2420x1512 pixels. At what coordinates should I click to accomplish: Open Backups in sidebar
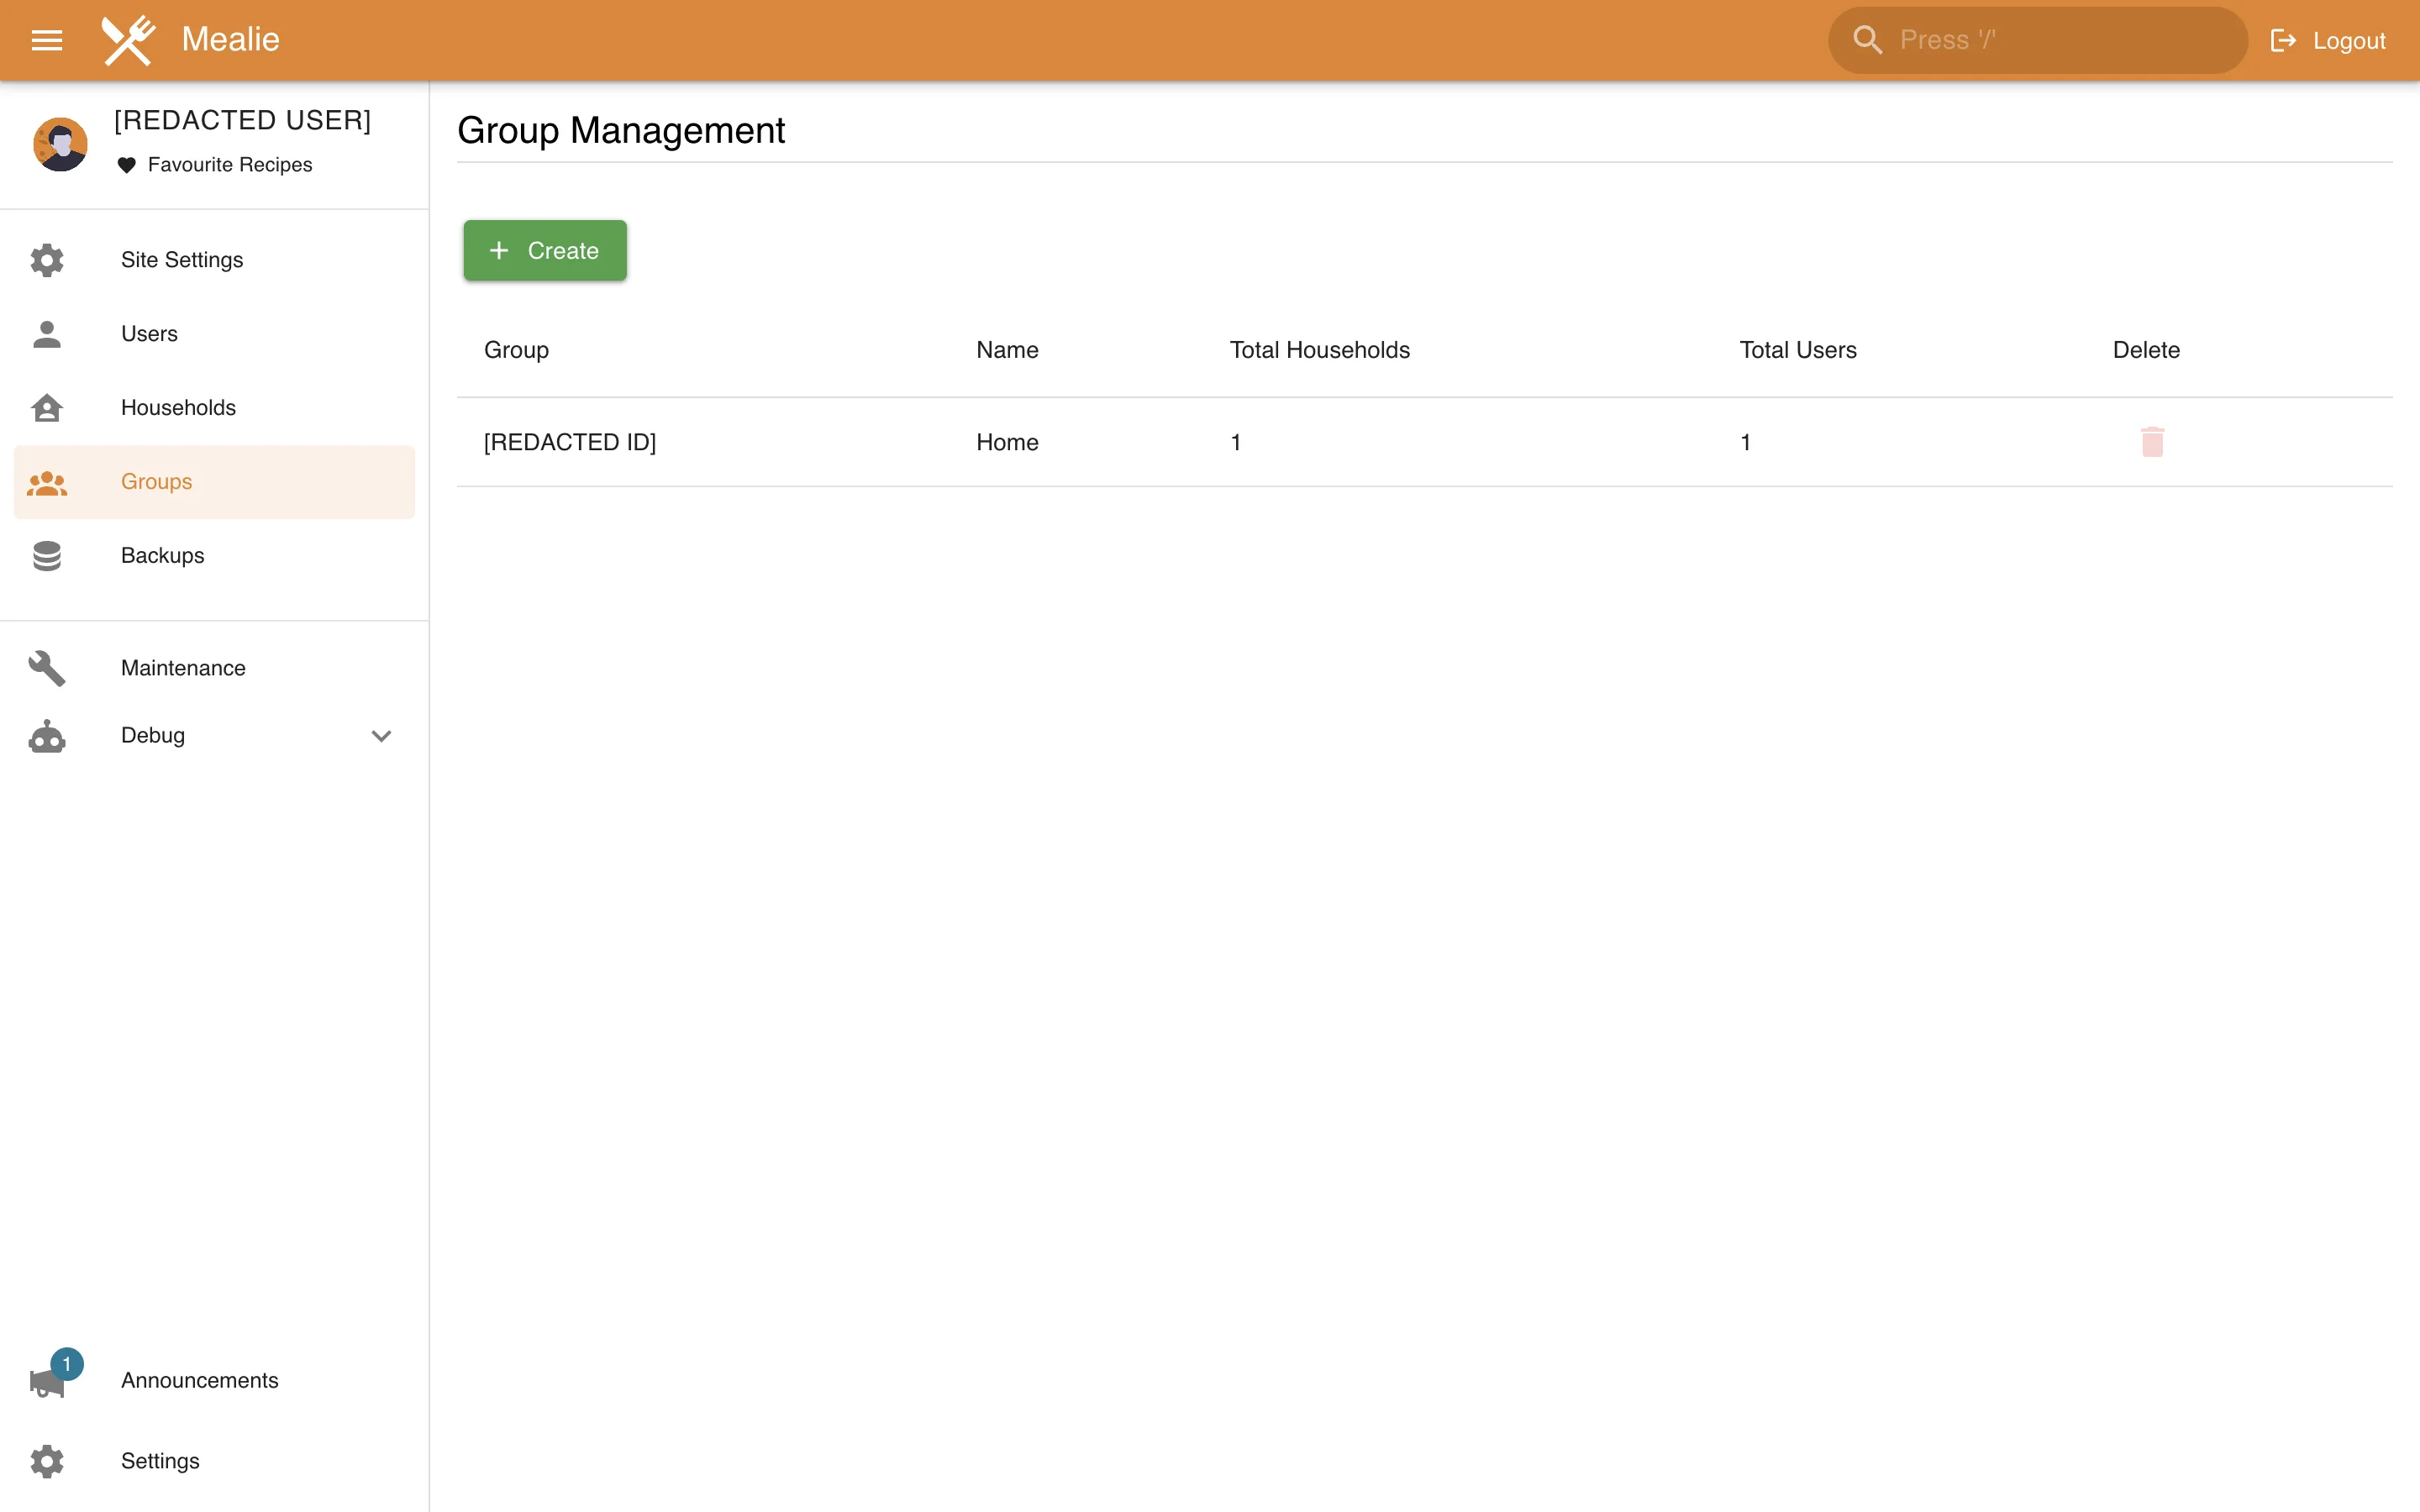coord(214,556)
